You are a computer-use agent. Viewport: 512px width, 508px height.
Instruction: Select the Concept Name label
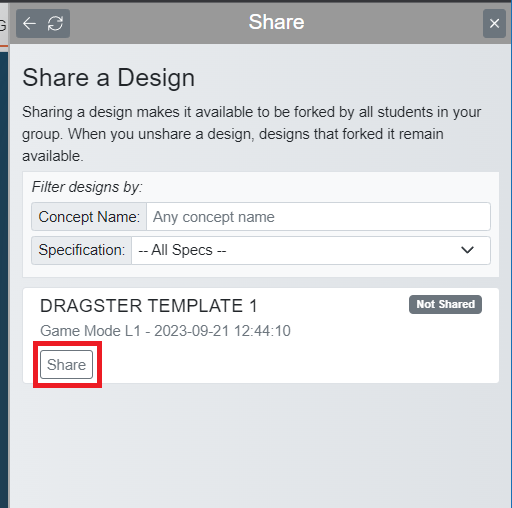click(89, 217)
